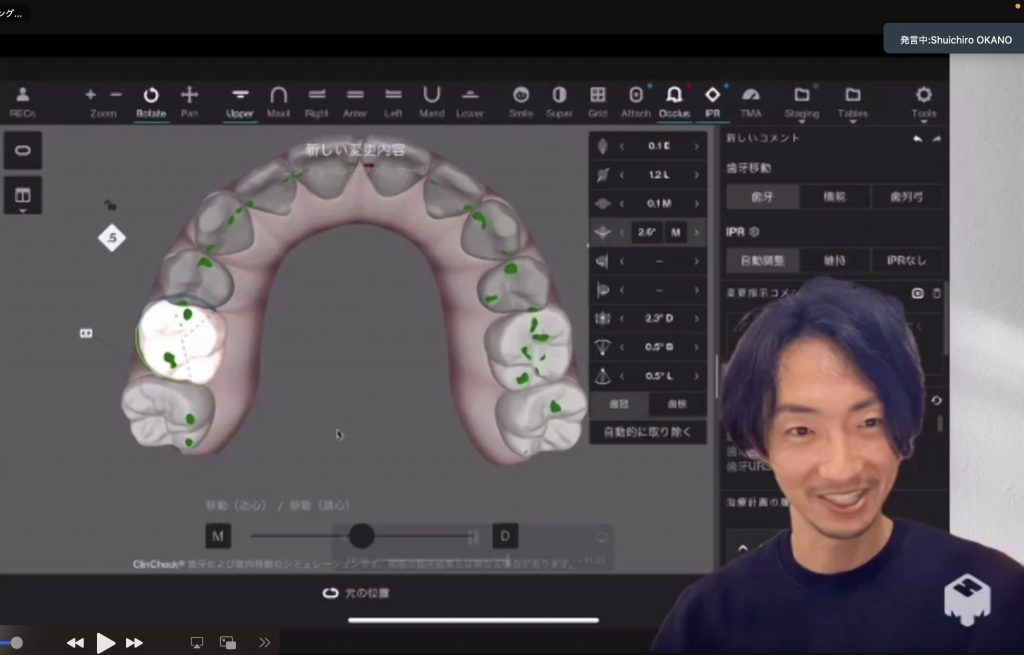The width and height of the screenshot is (1024, 655).
Task: Open the split-view layout dropdown
Action: [23, 196]
